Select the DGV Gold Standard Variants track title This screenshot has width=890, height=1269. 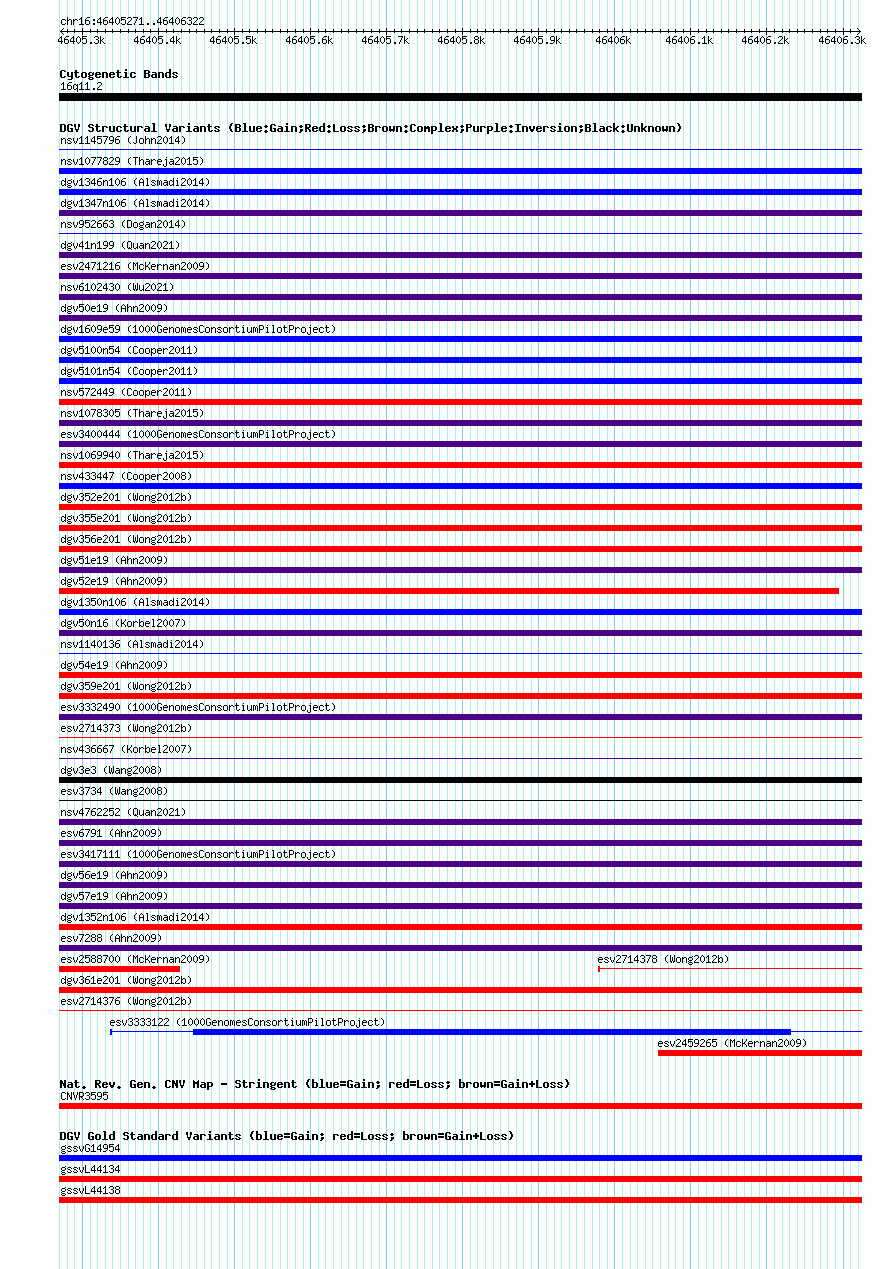pos(287,1136)
